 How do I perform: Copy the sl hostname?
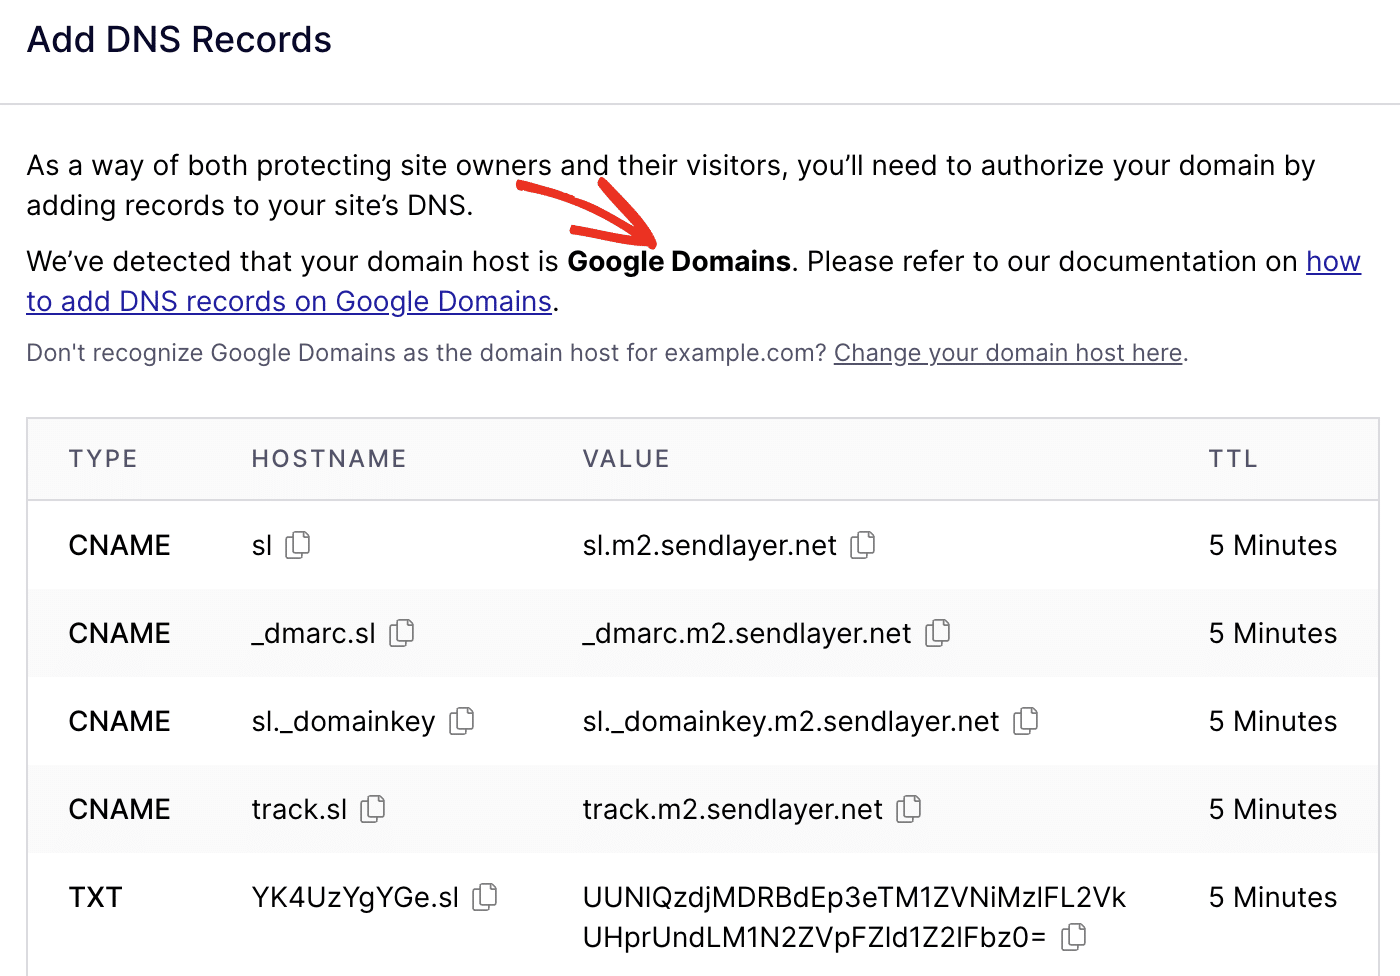298,545
